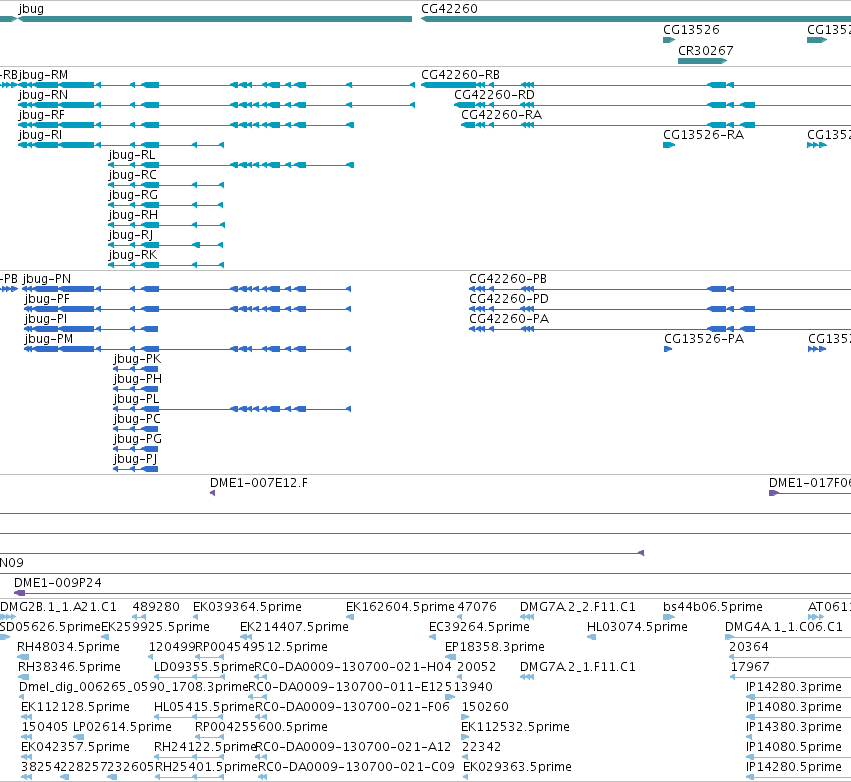Viewport: 851px width, 782px height.
Task: Click EST IP14280.5prime
Action: tap(794, 767)
